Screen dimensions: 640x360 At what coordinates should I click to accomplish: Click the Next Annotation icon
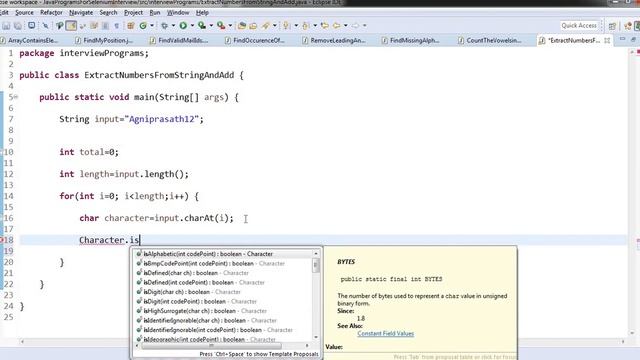pos(286,26)
